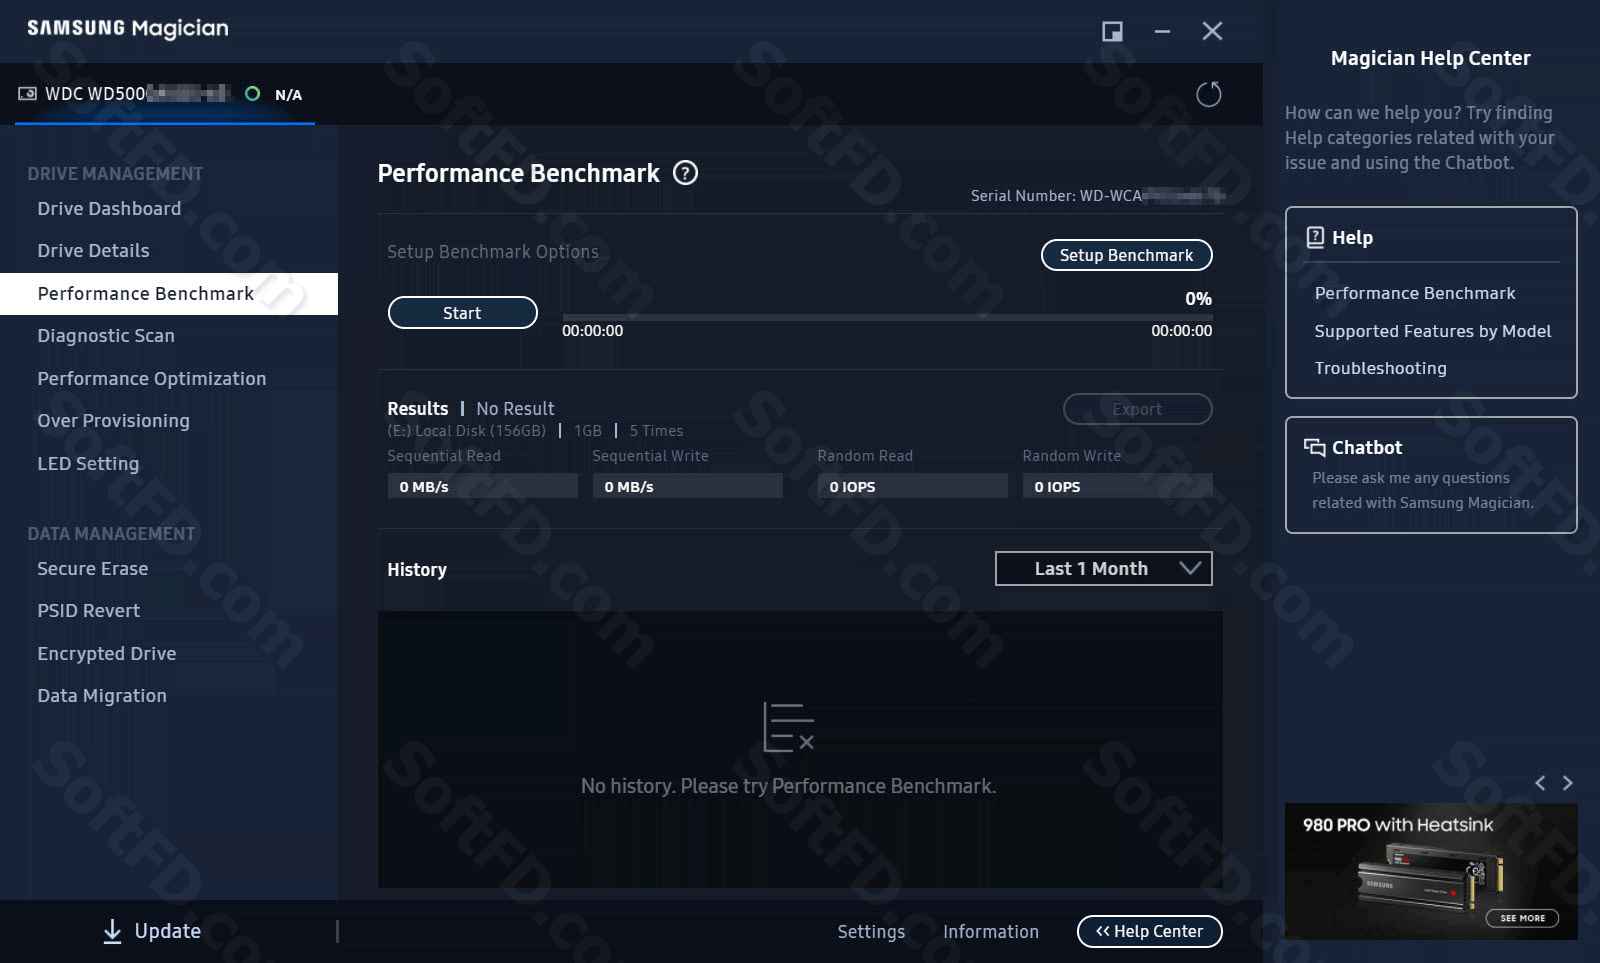
Task: Open Information in the bottom bar
Action: 991,932
